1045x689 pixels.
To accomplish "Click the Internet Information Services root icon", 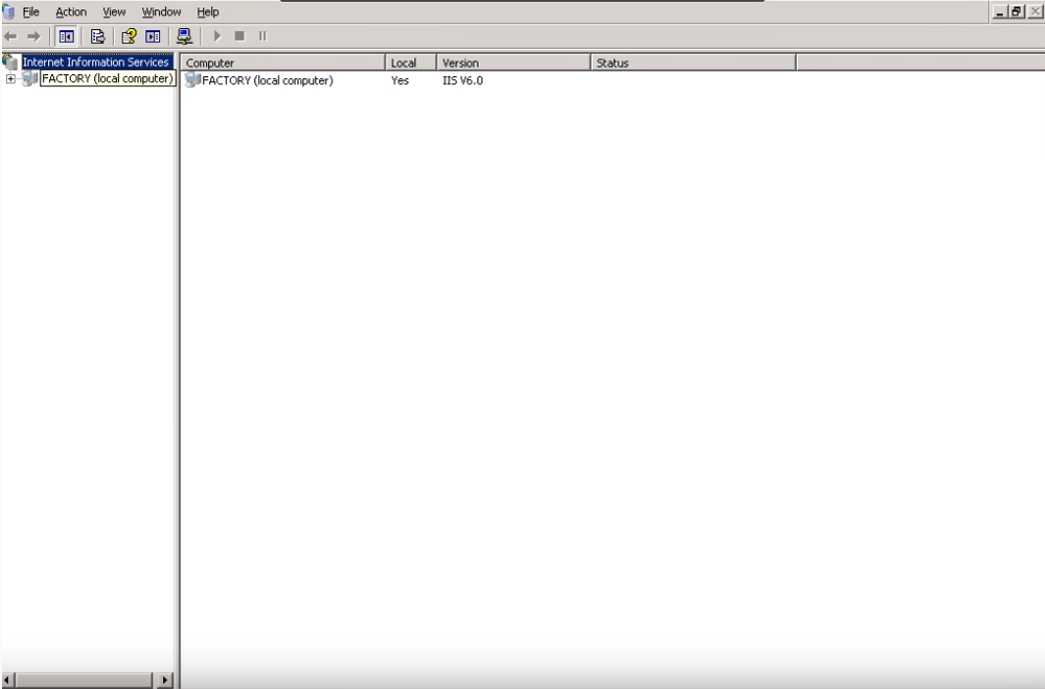I will pos(10,62).
